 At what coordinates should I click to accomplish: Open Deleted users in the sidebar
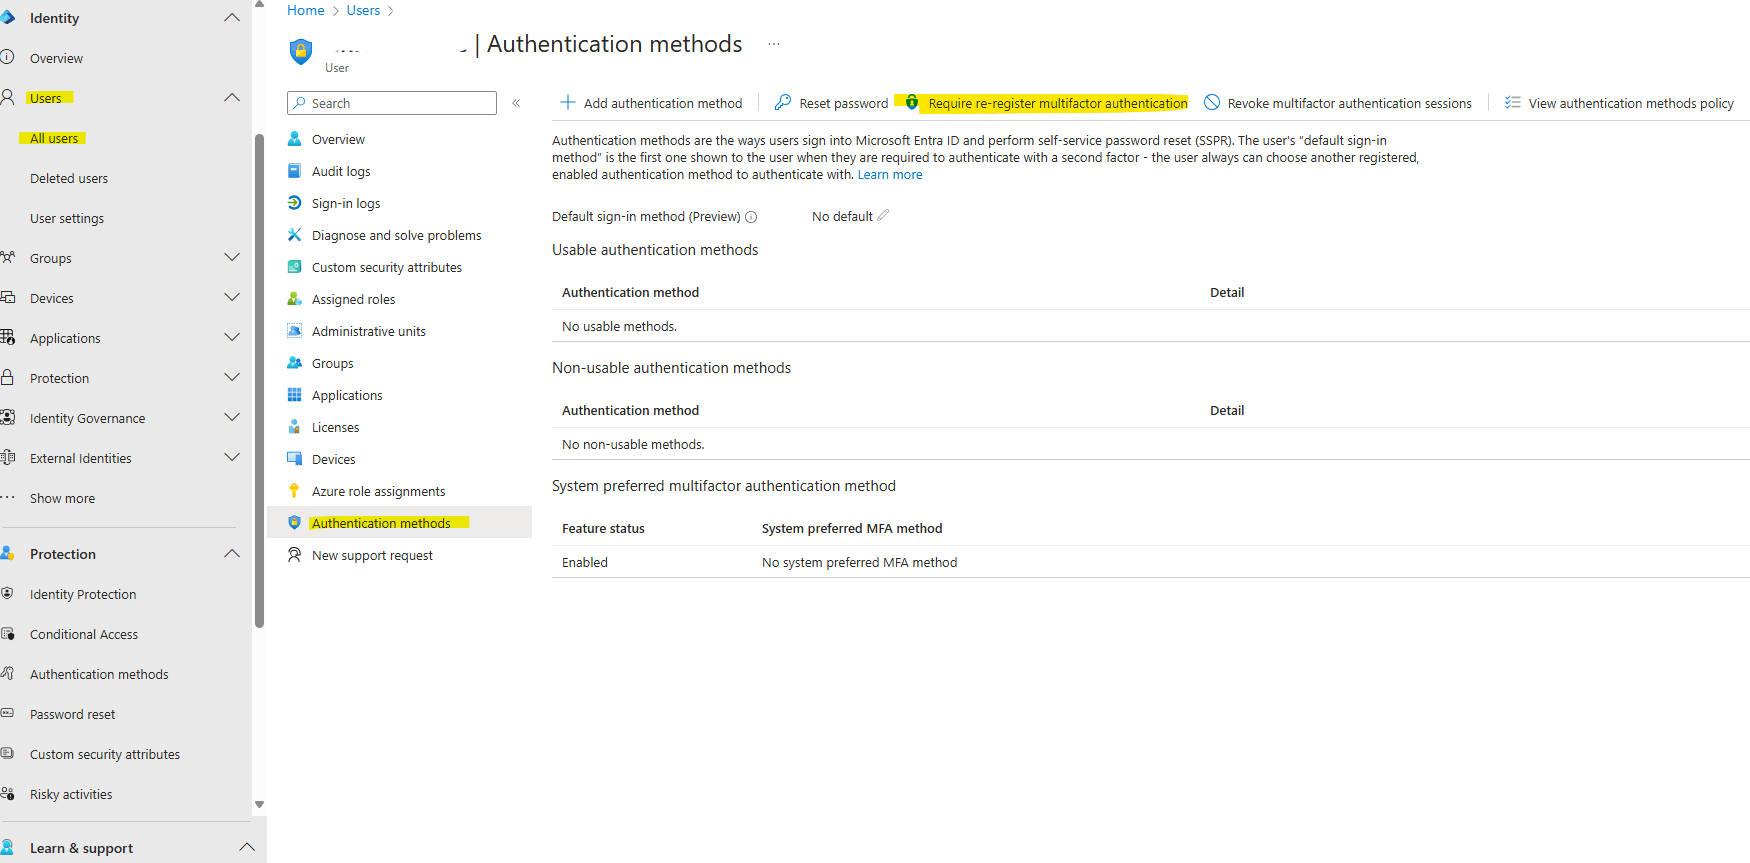[69, 178]
